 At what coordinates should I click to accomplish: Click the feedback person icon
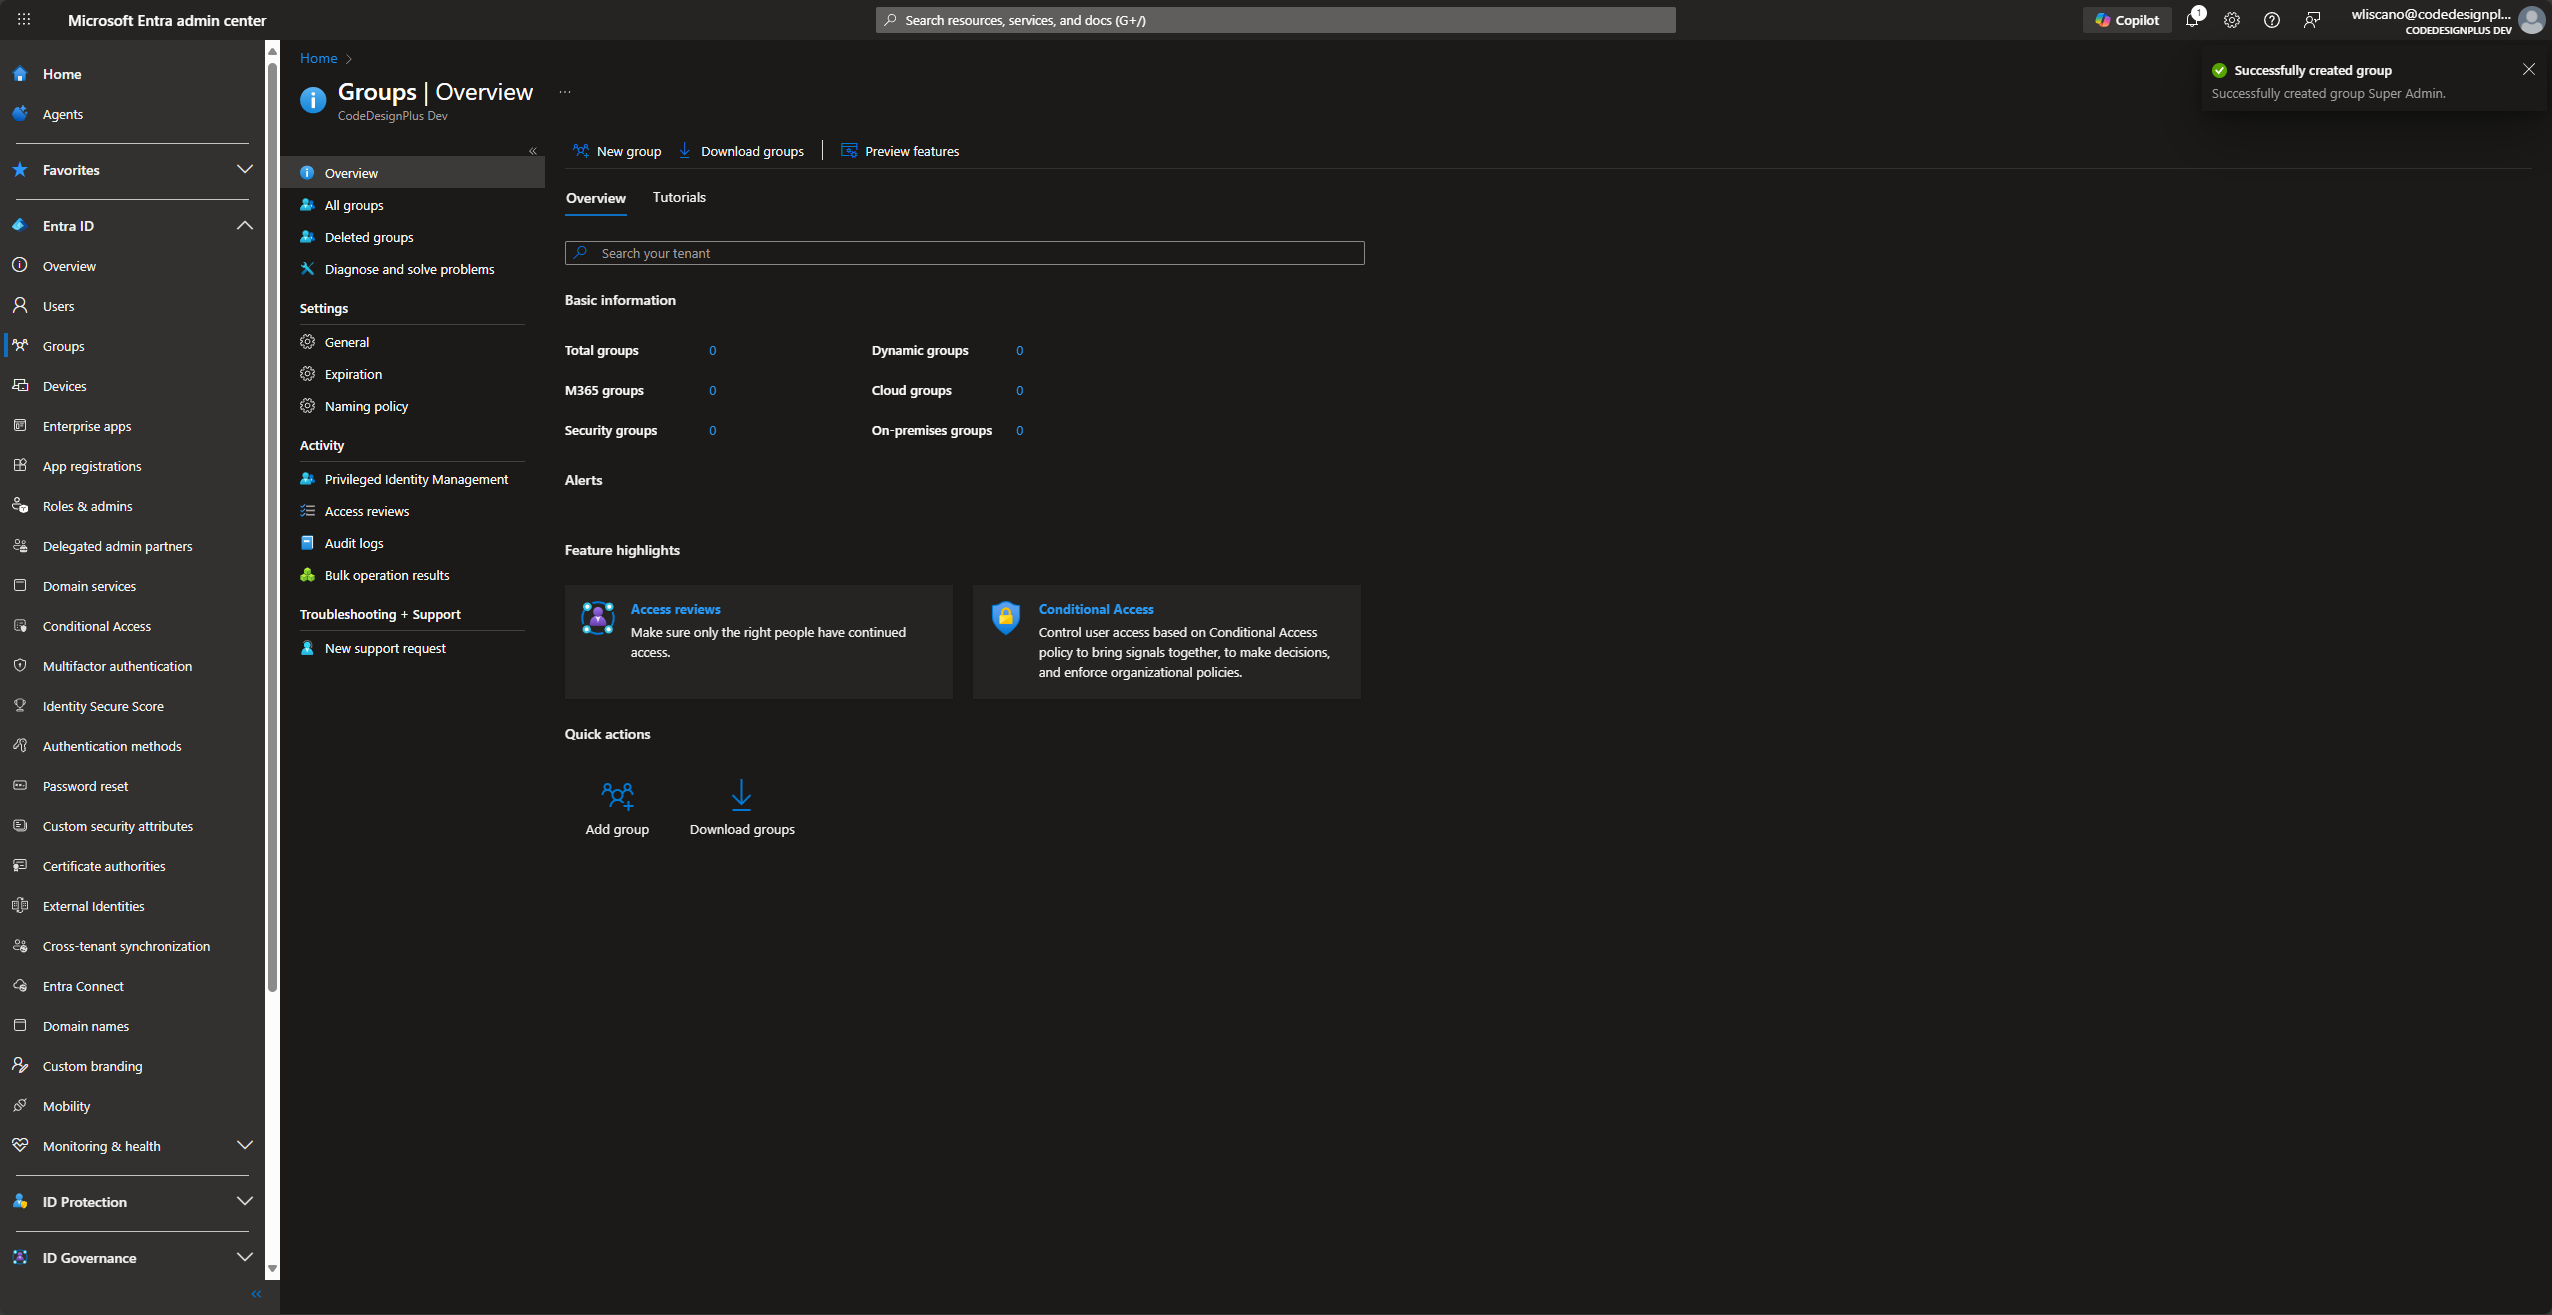pos(2312,20)
